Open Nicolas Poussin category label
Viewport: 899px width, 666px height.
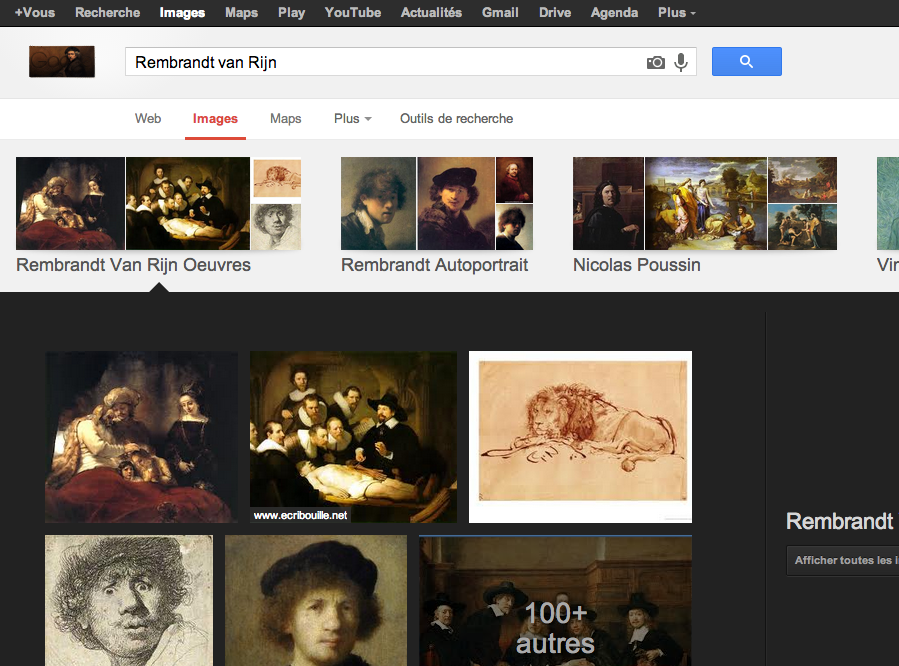coord(636,265)
